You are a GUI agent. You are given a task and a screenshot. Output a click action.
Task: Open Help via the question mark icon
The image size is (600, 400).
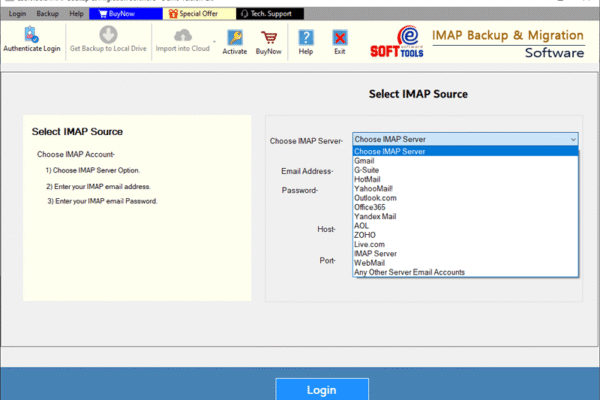pos(306,36)
